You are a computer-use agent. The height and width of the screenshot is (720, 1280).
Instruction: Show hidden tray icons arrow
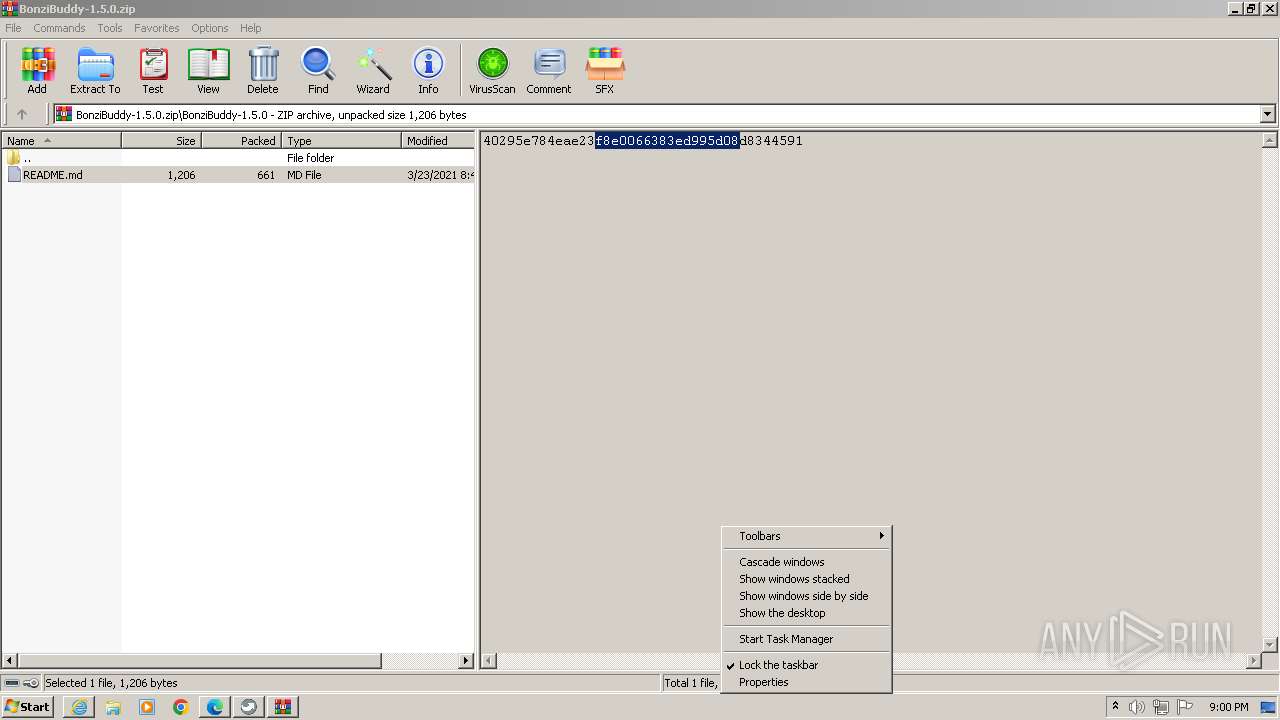coord(1115,707)
